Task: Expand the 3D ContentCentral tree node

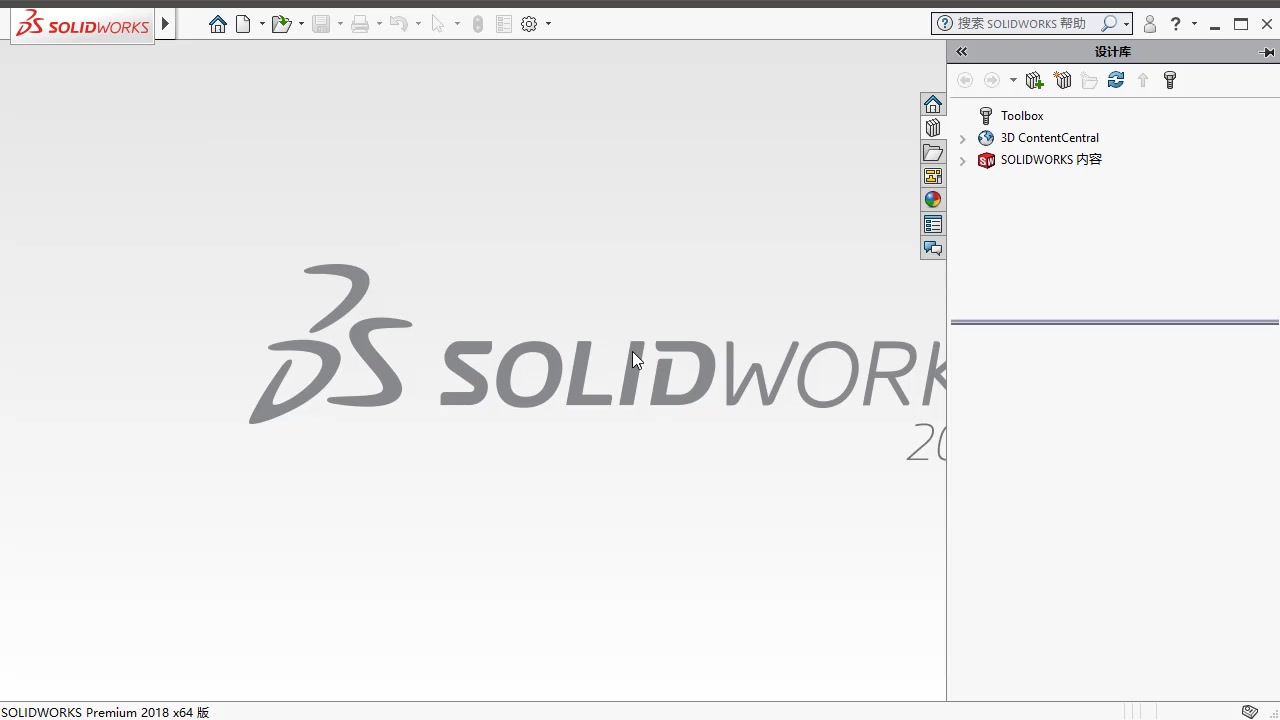Action: (962, 138)
